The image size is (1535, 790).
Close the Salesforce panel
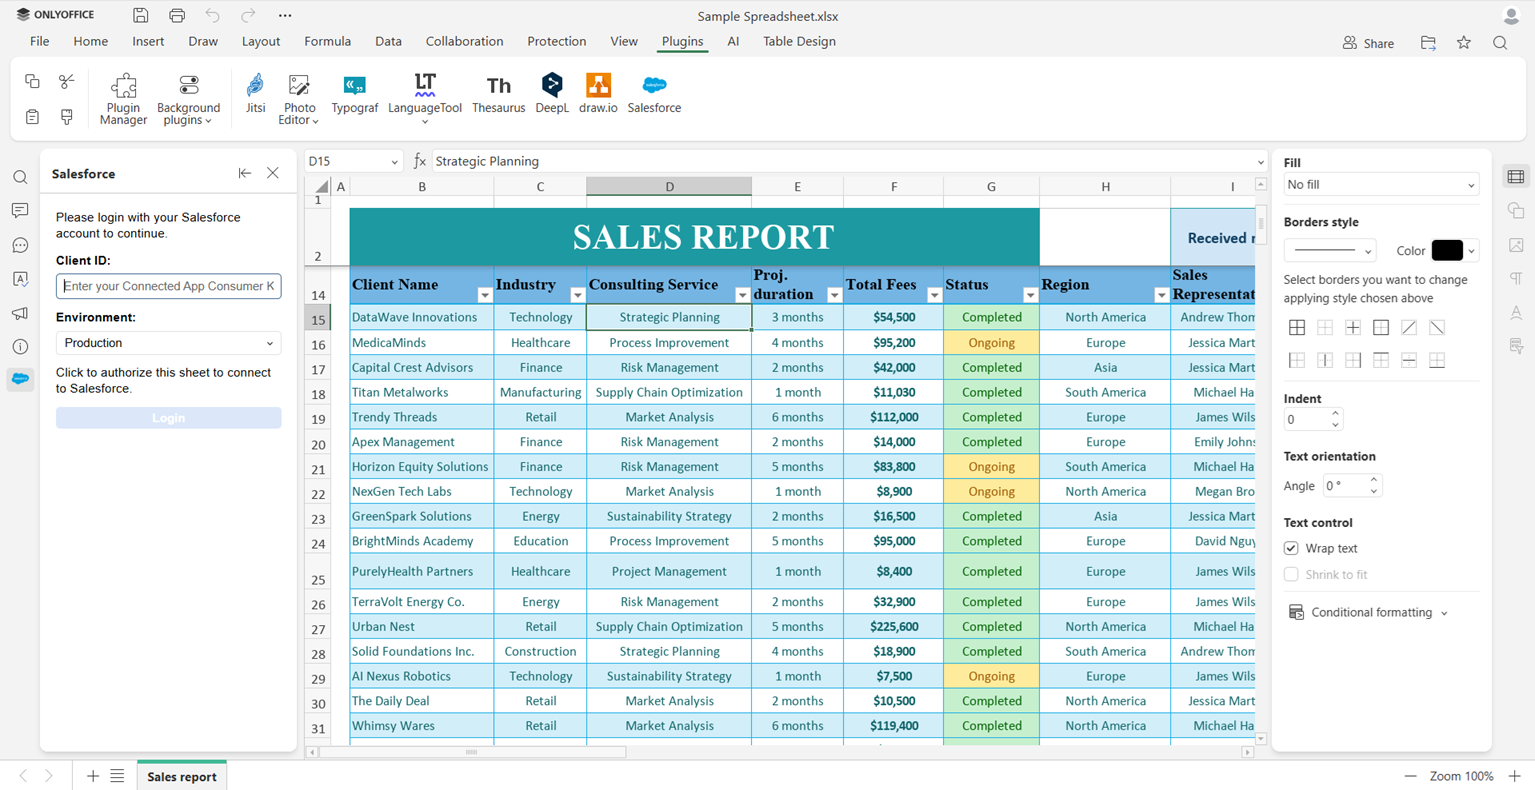pyautogui.click(x=273, y=173)
